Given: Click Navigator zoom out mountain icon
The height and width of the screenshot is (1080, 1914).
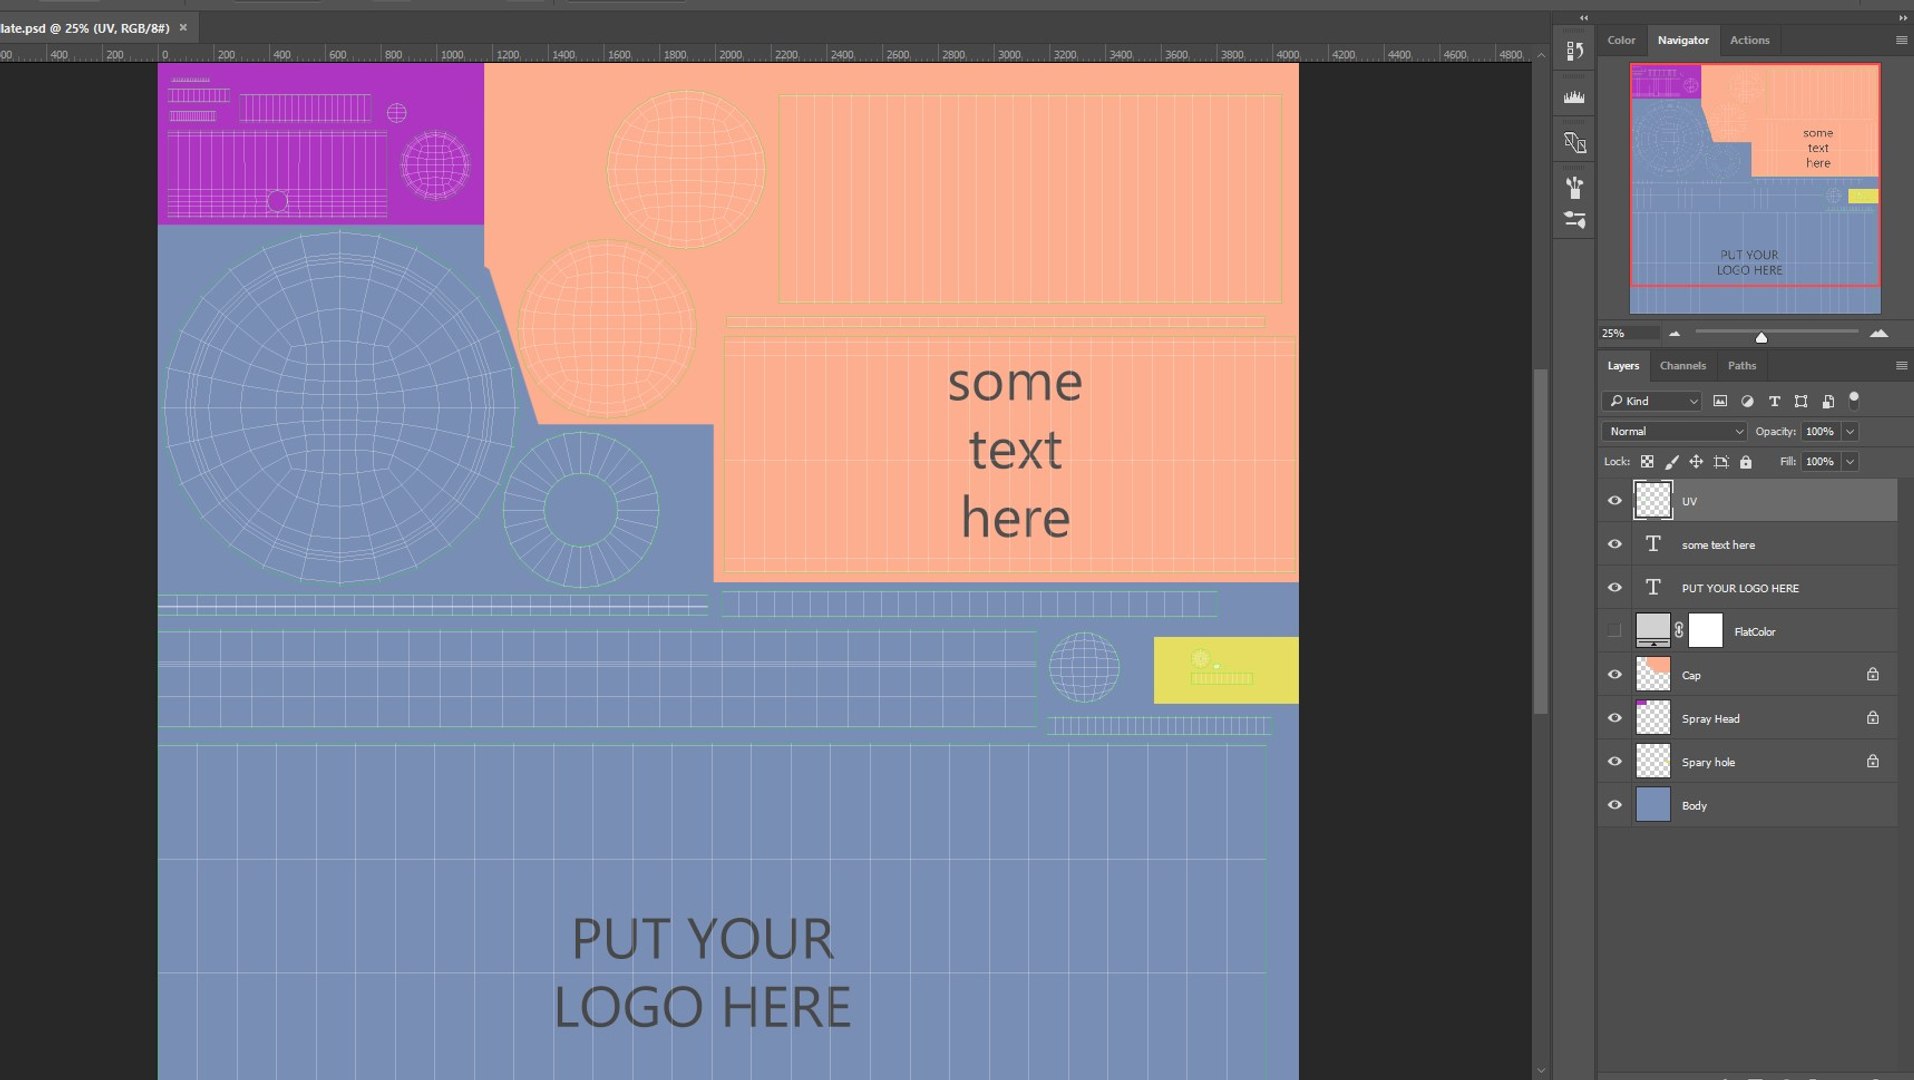Looking at the screenshot, I should 1674,333.
